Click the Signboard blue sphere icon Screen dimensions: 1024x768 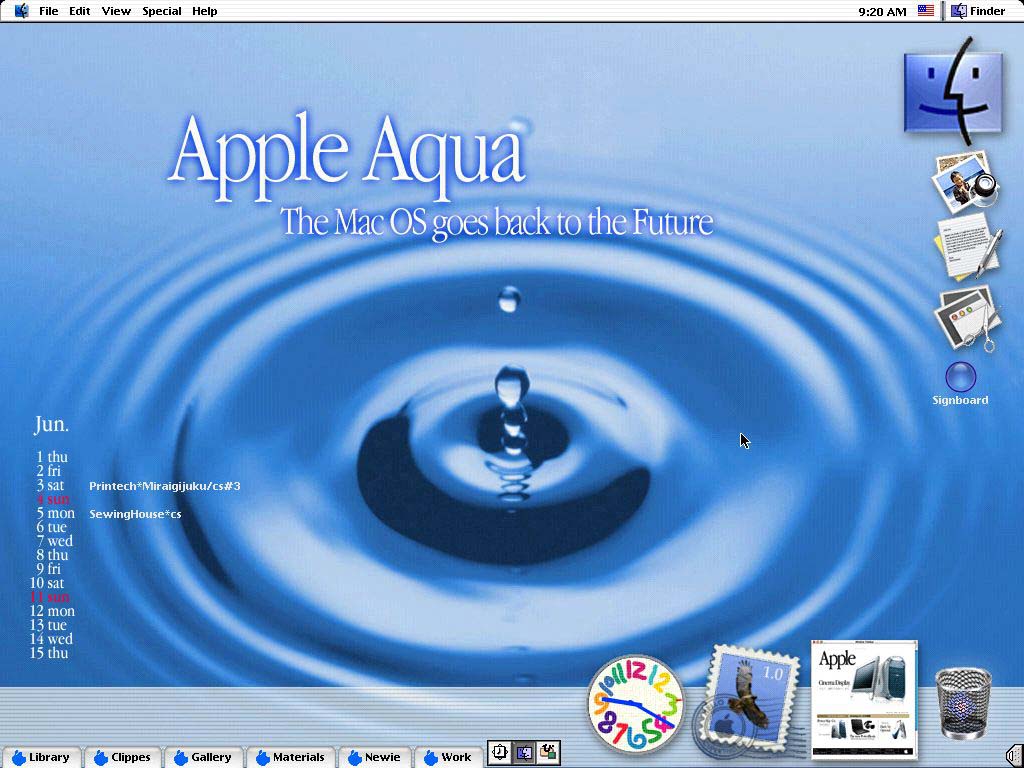coord(961,377)
